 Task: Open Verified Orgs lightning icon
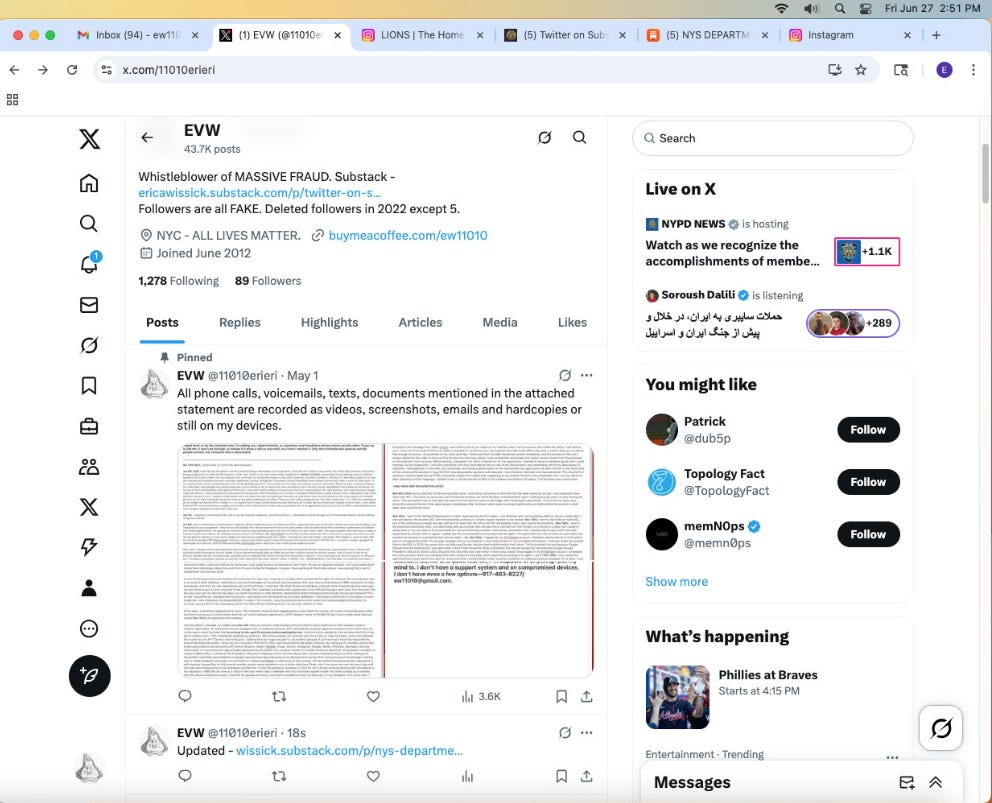(x=89, y=547)
